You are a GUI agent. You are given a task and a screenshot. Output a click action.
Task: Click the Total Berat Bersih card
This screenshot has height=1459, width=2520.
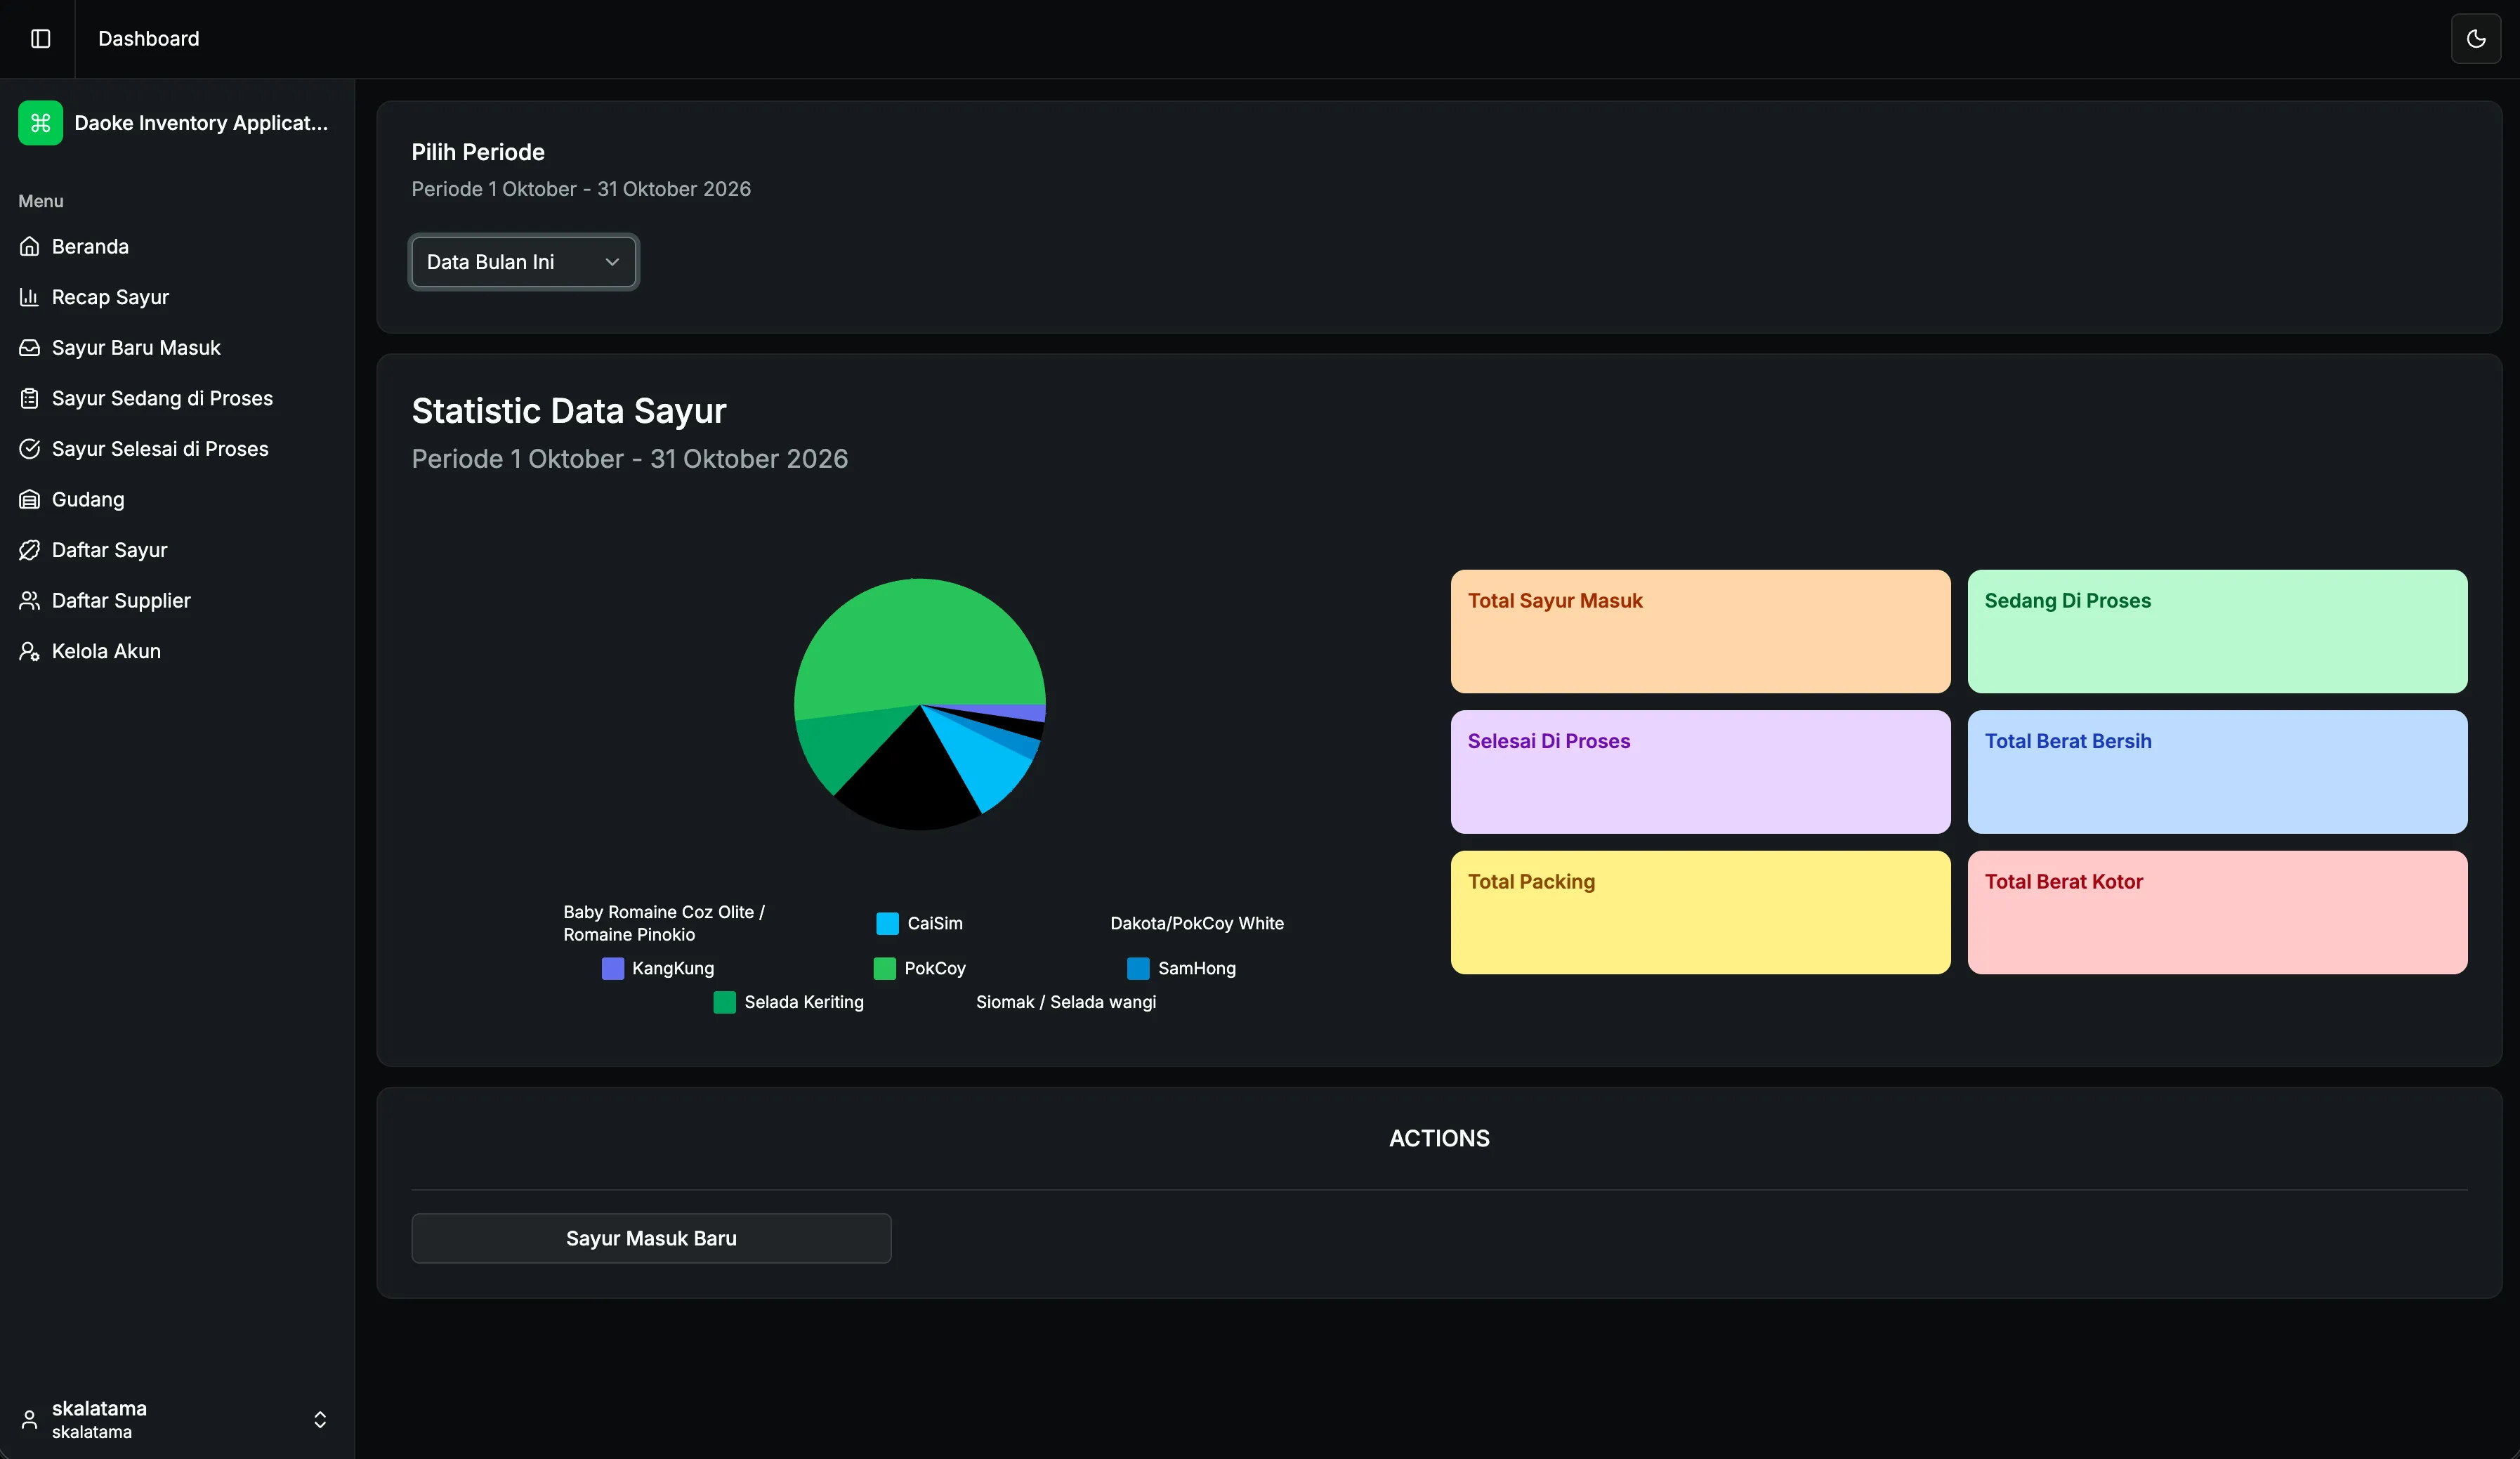pyautogui.click(x=2217, y=772)
